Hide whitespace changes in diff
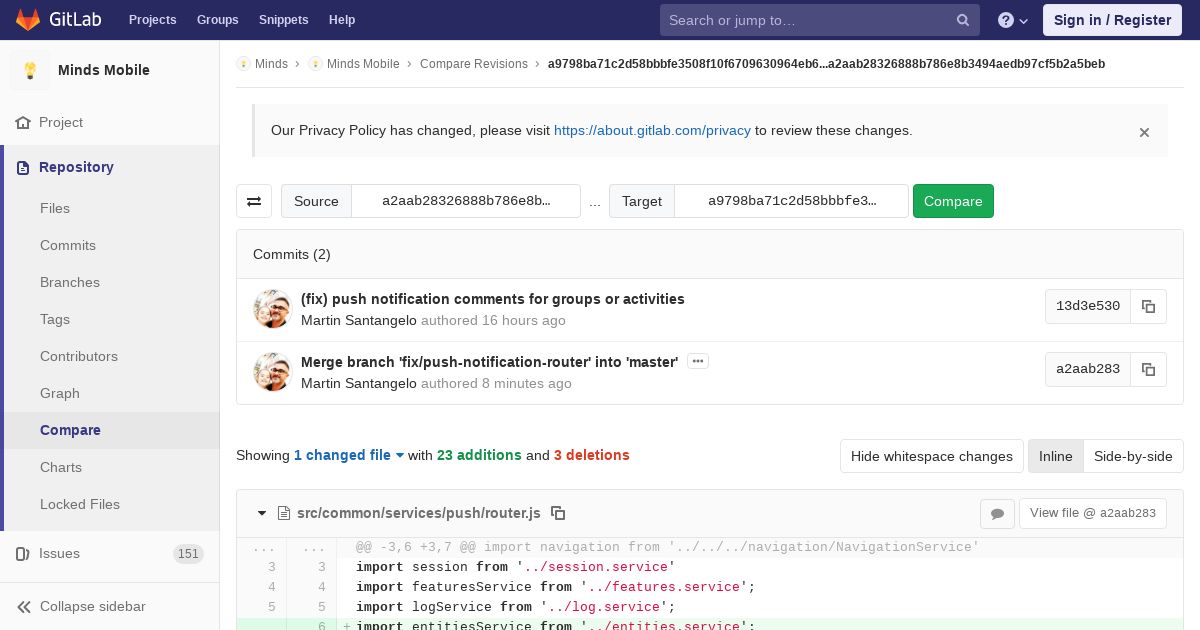1200x630 pixels. tap(931, 456)
